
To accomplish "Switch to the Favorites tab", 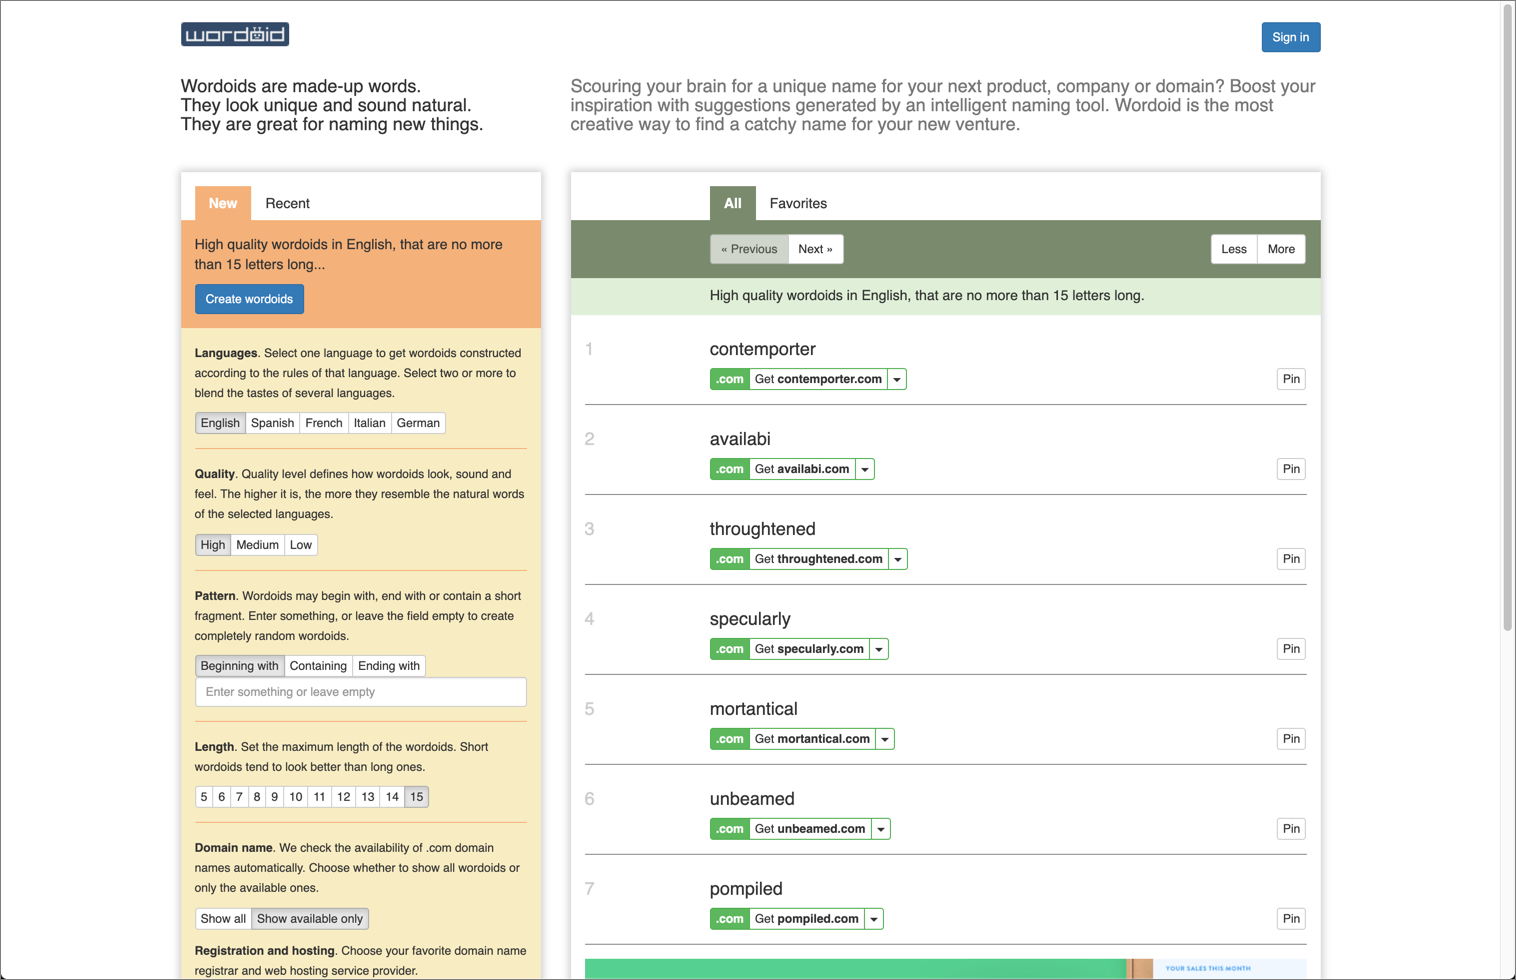I will click(x=798, y=203).
